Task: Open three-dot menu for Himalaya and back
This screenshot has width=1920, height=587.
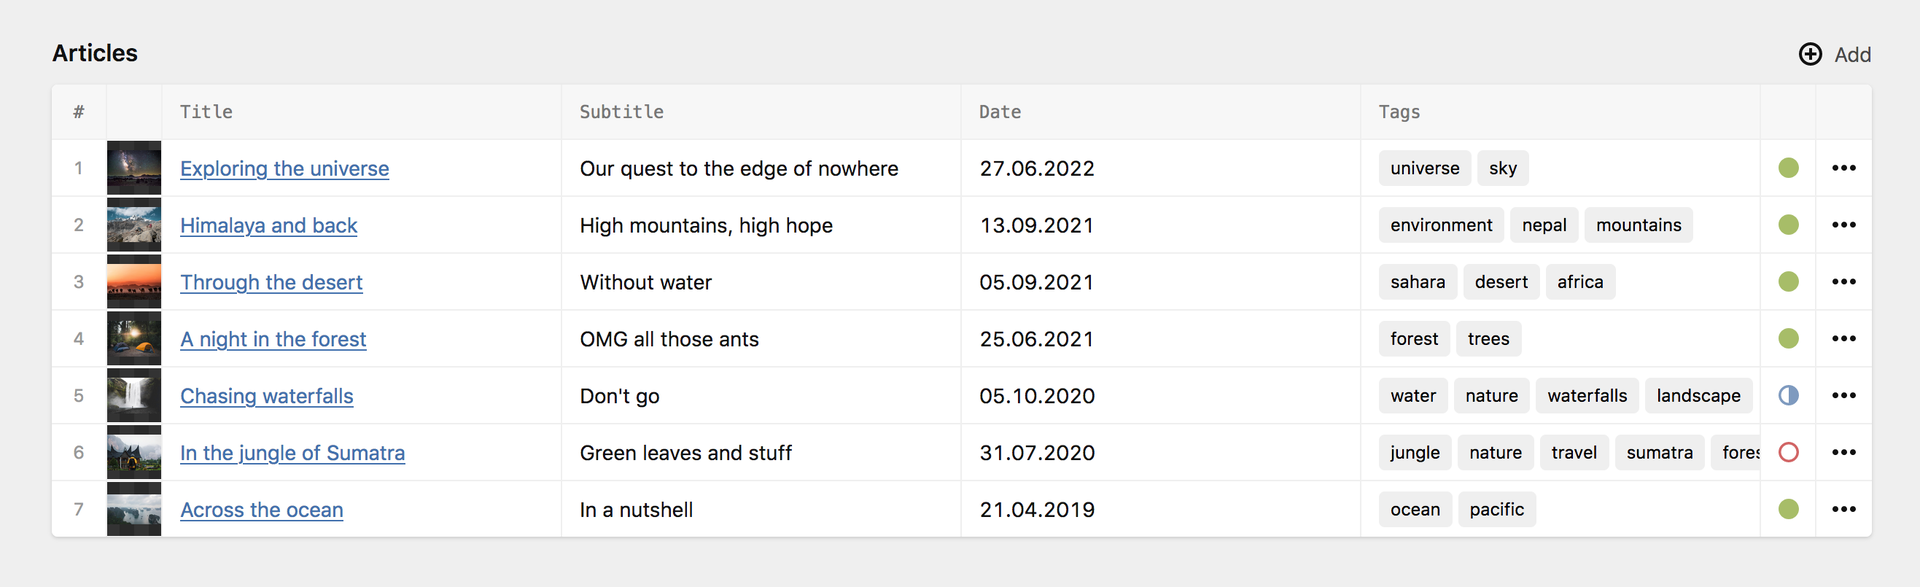Action: point(1844,225)
